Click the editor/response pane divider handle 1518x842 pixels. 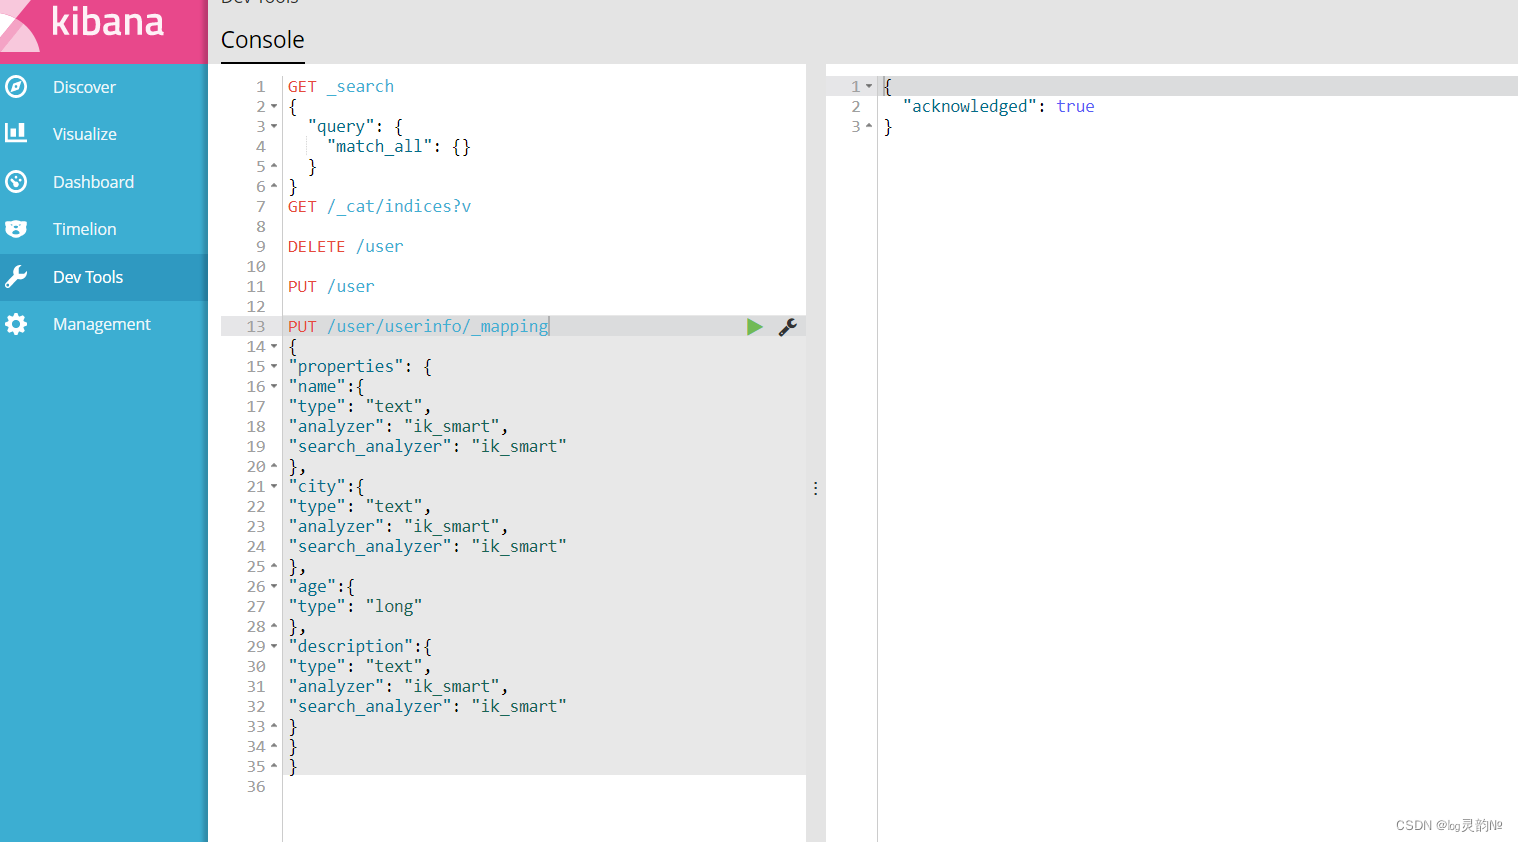click(816, 488)
